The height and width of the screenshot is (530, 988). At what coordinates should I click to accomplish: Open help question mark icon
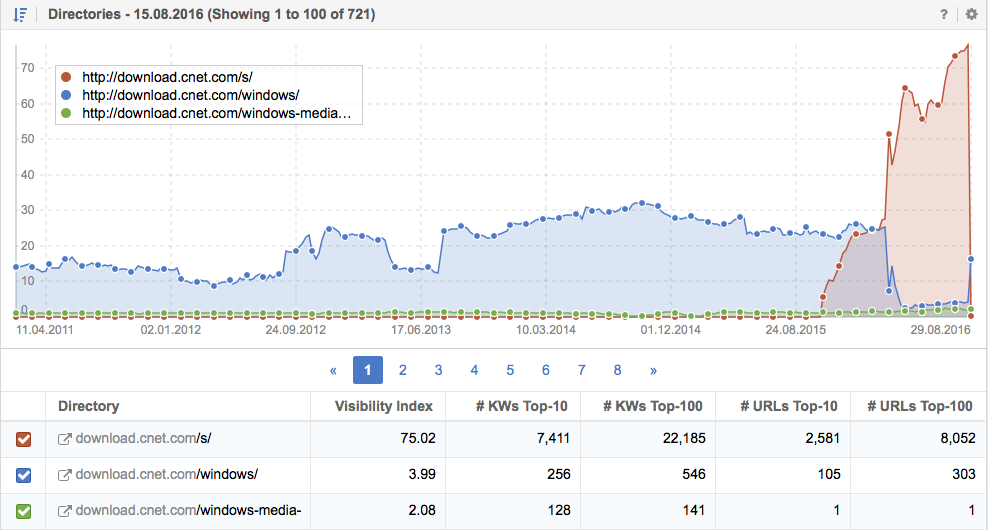coord(943,14)
